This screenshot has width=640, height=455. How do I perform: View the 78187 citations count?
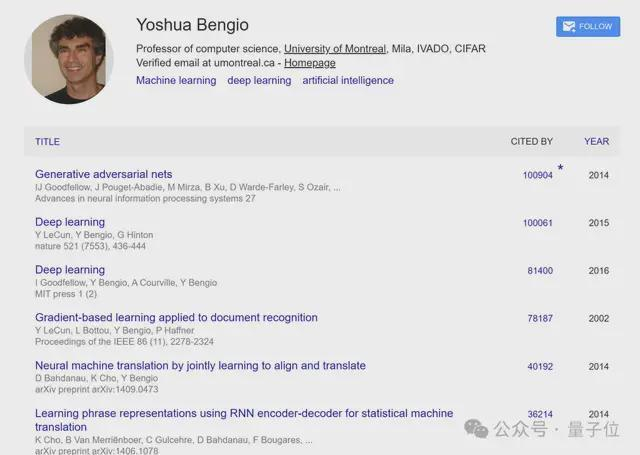tap(540, 318)
